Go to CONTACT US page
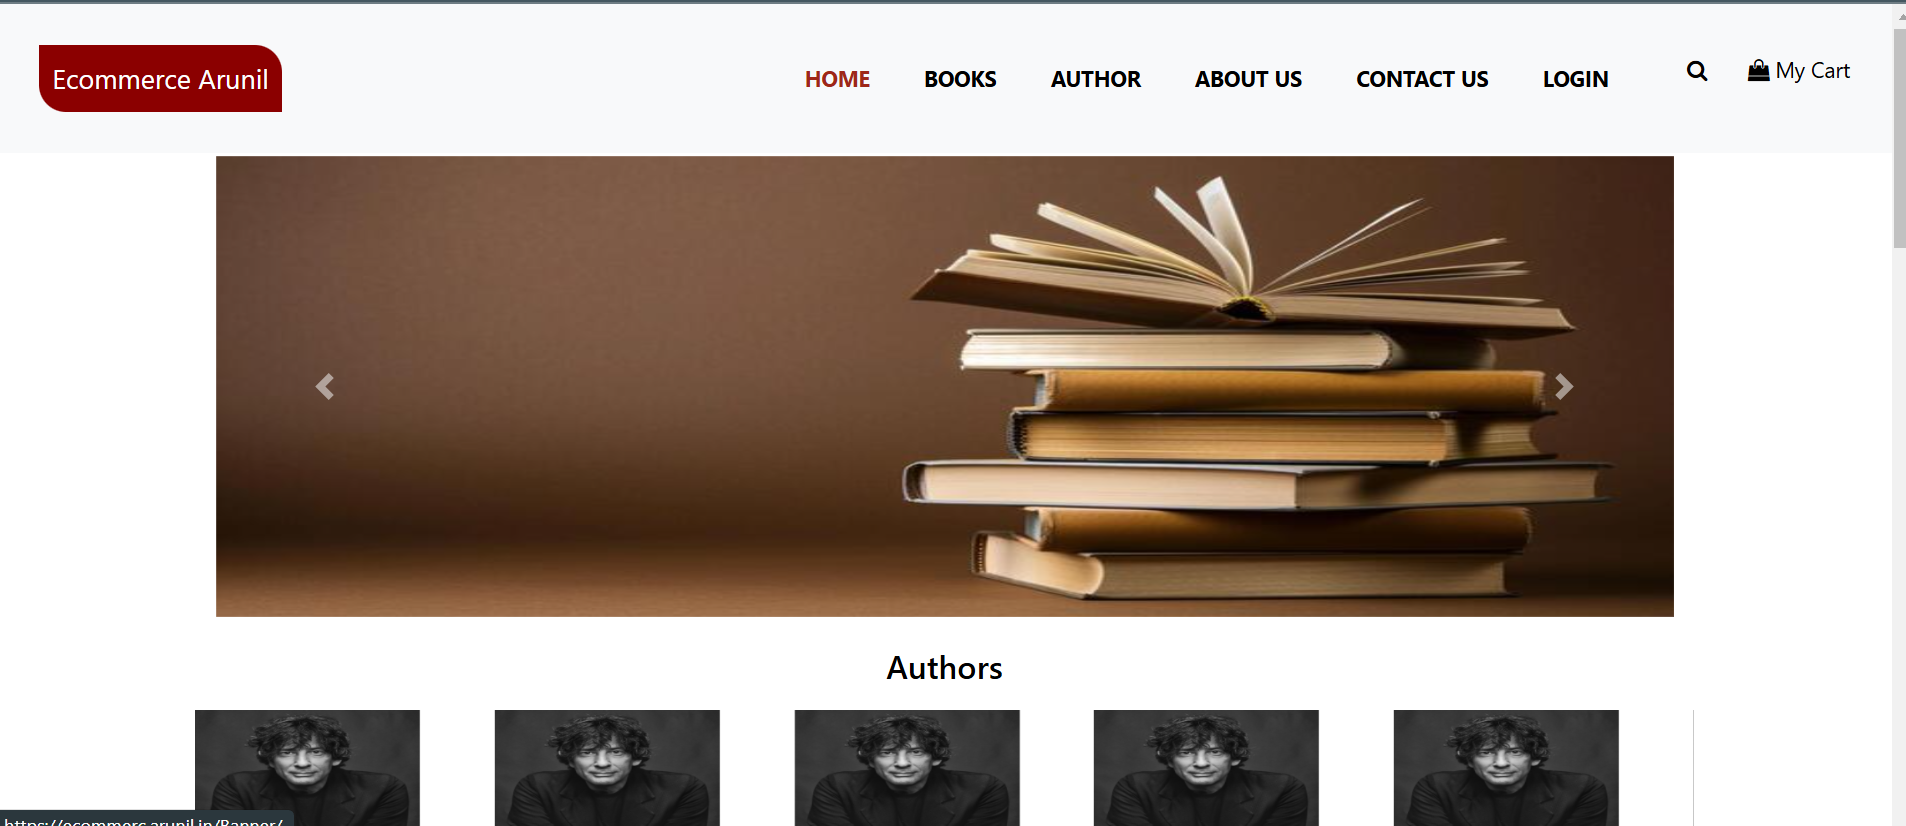Screen dimensions: 1906x826 (1422, 79)
